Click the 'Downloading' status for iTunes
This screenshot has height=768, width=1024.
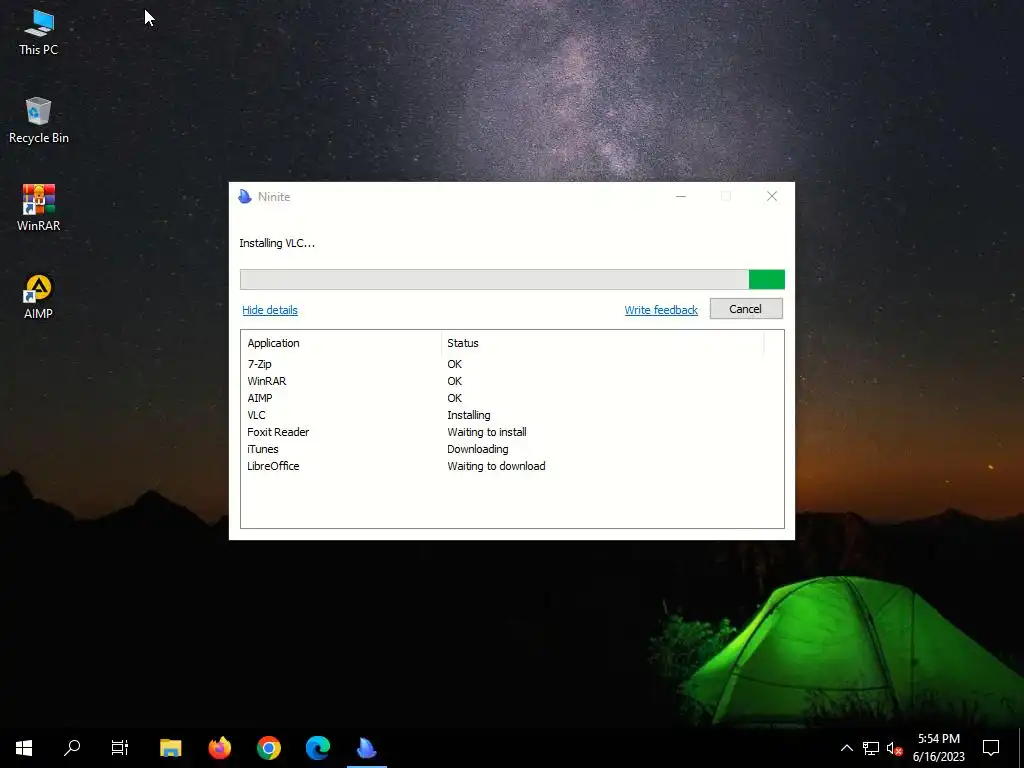[477, 449]
